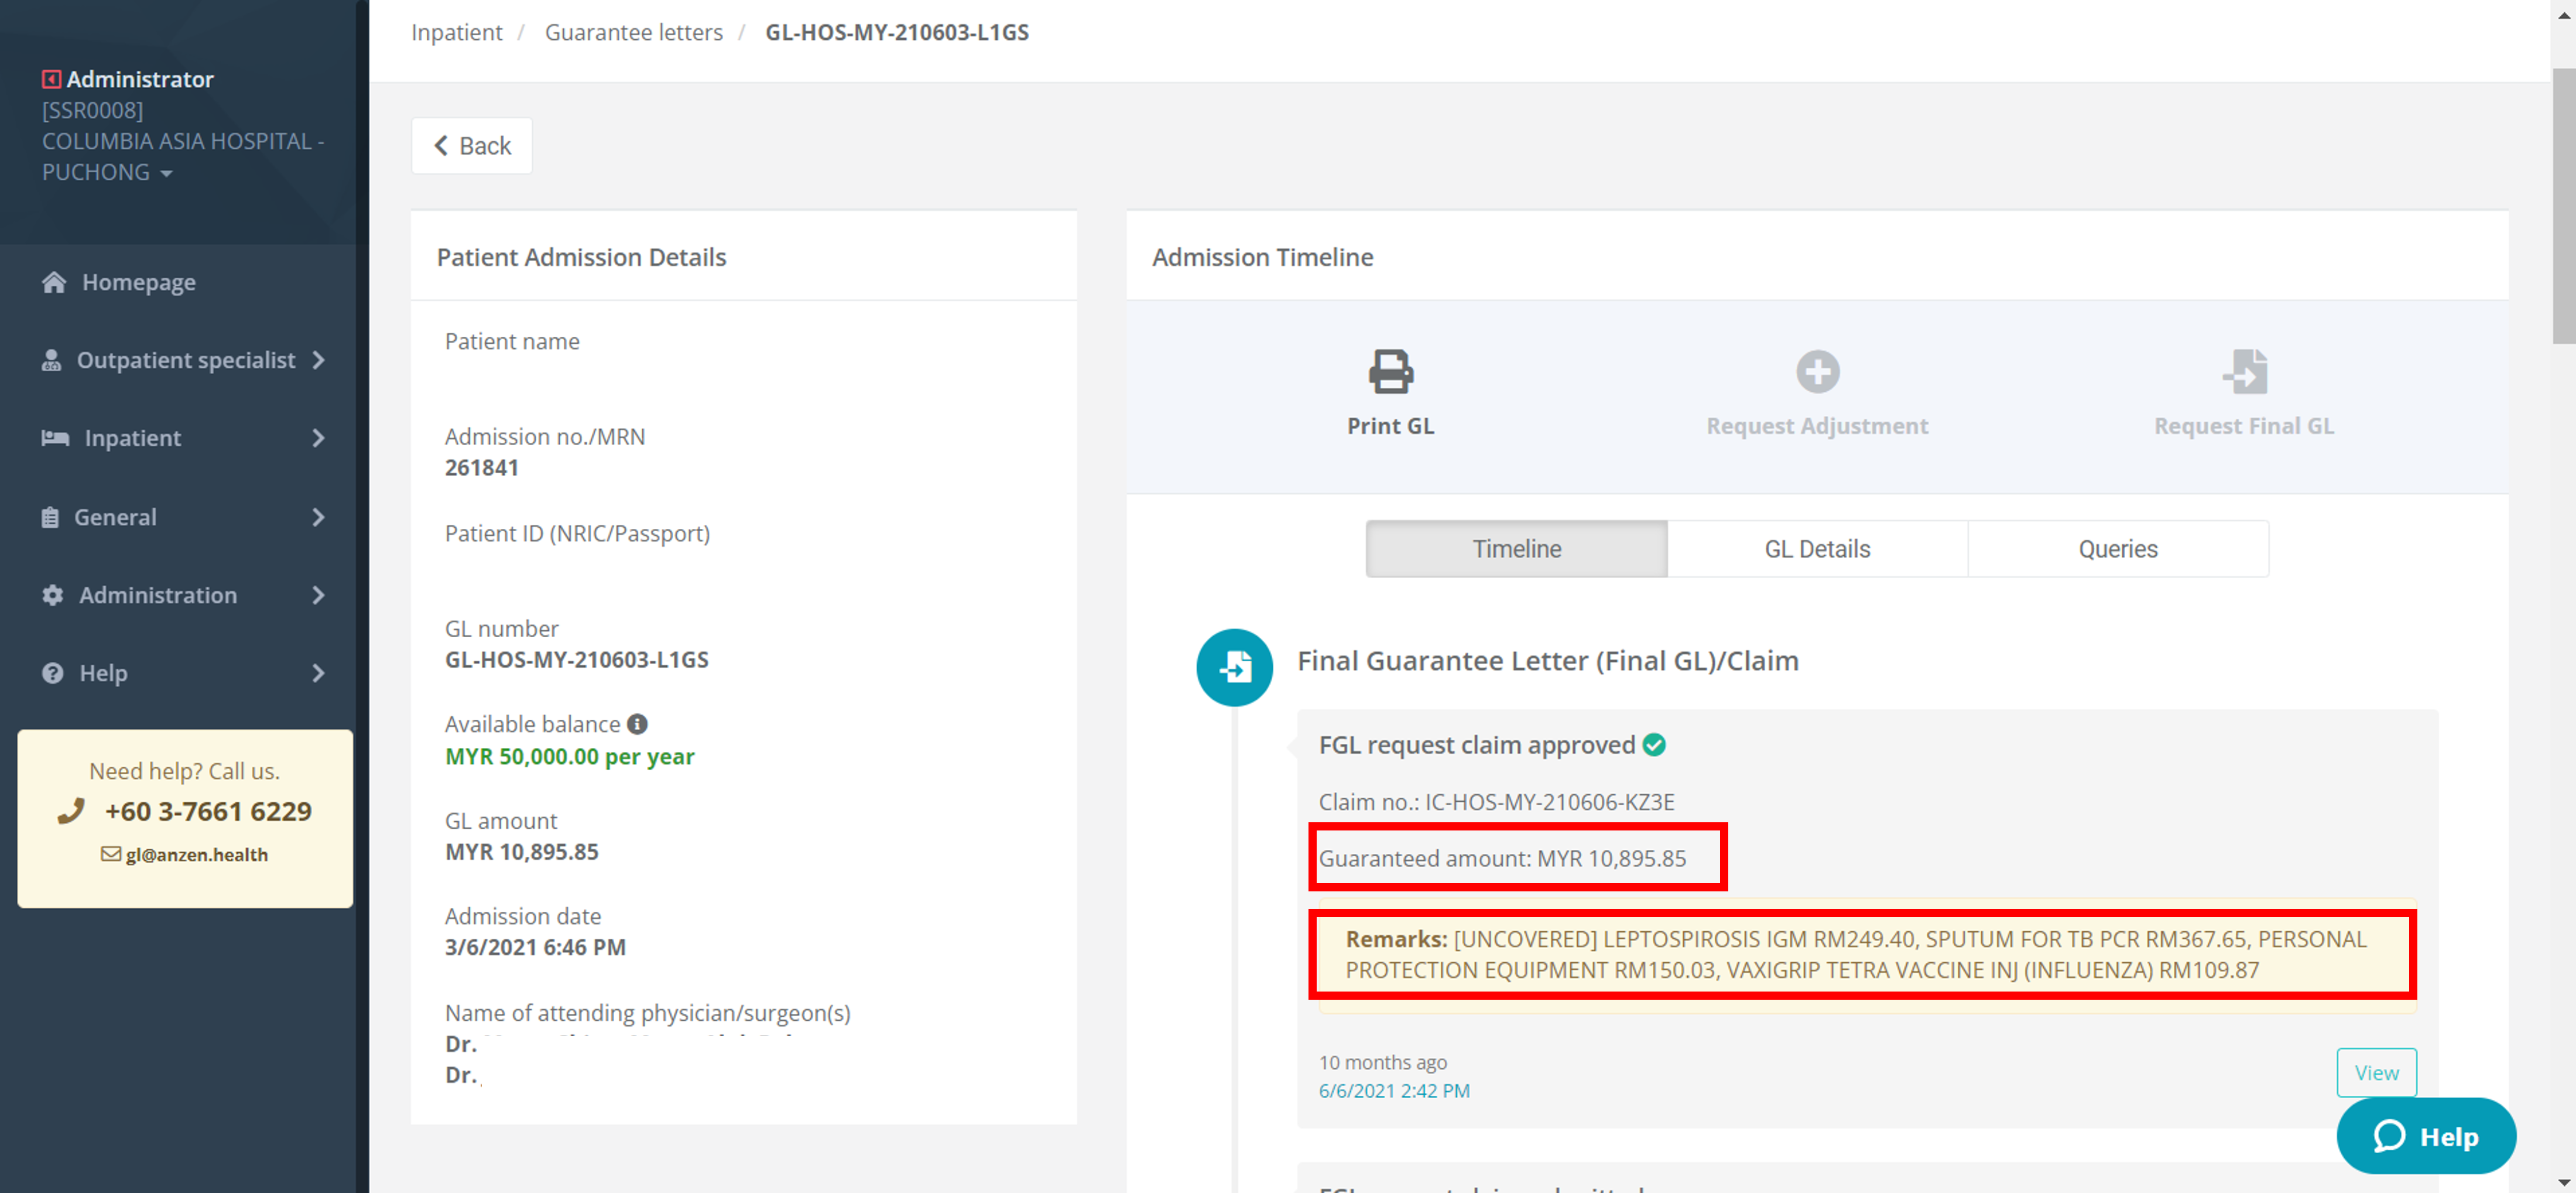Expand the General menu chevron
Screen dimensions: 2576x1193
pyautogui.click(x=318, y=517)
